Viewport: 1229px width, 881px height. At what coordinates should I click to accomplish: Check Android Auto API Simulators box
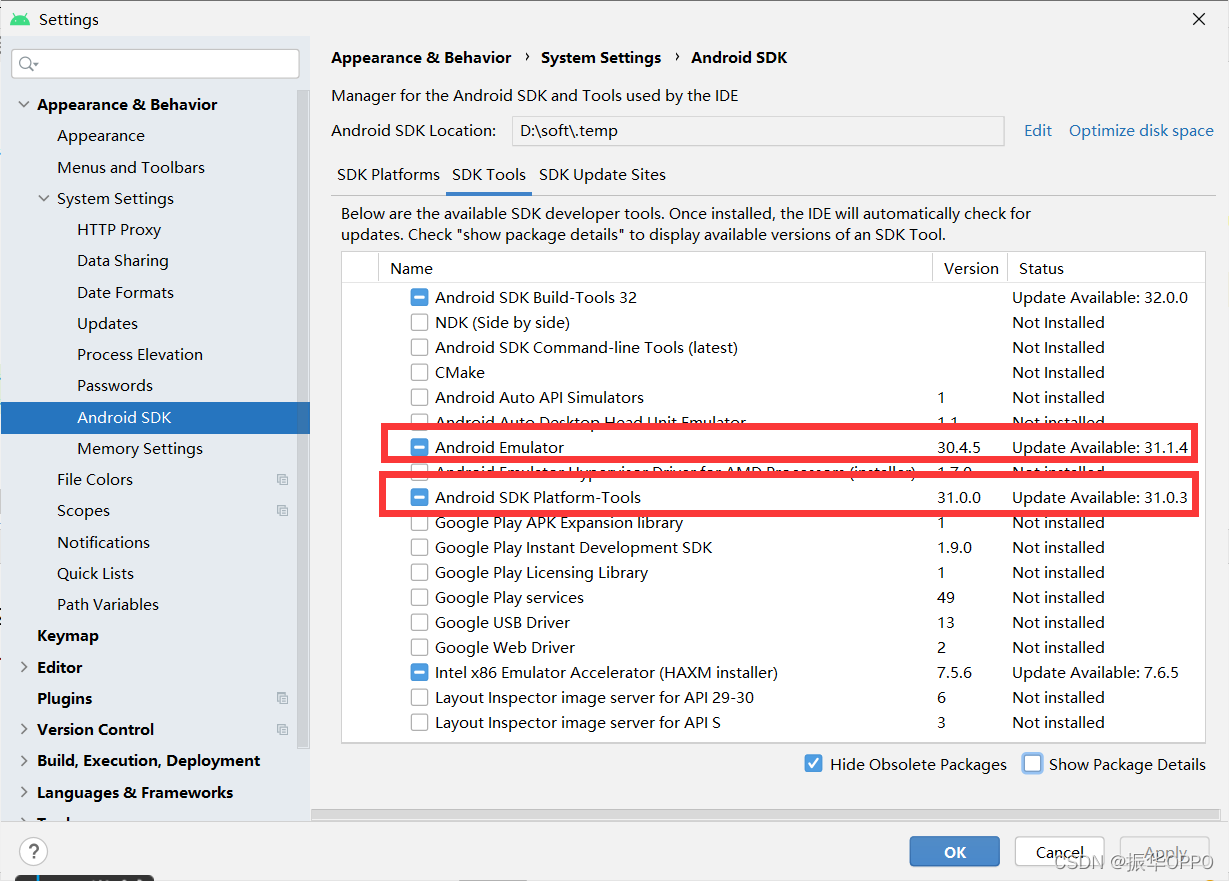coord(419,397)
